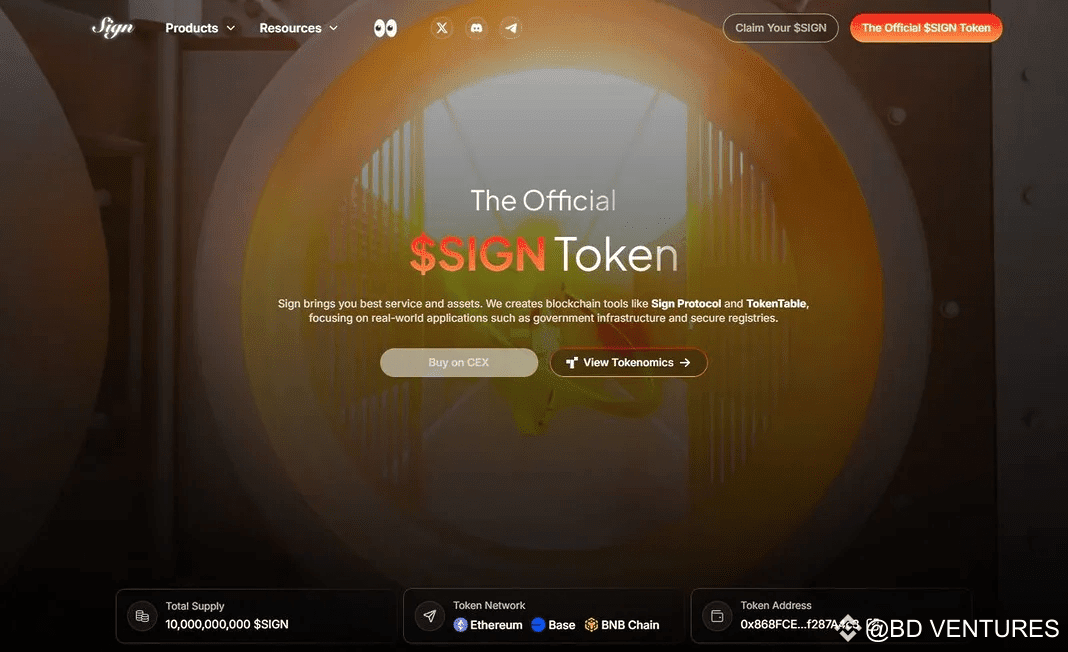Image resolution: width=1068 pixels, height=652 pixels.
Task: Open the Discord social icon
Action: click(476, 28)
